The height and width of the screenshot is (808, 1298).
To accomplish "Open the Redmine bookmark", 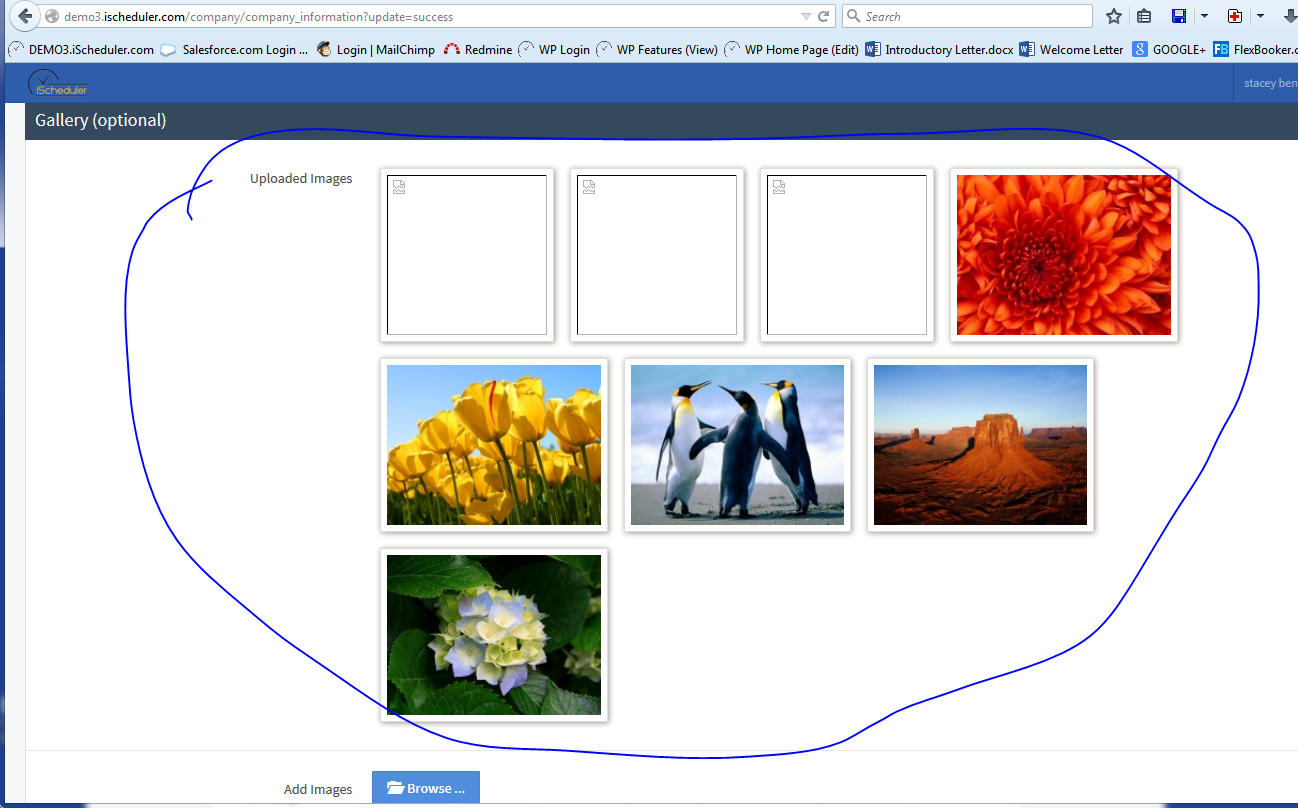I will [x=478, y=49].
